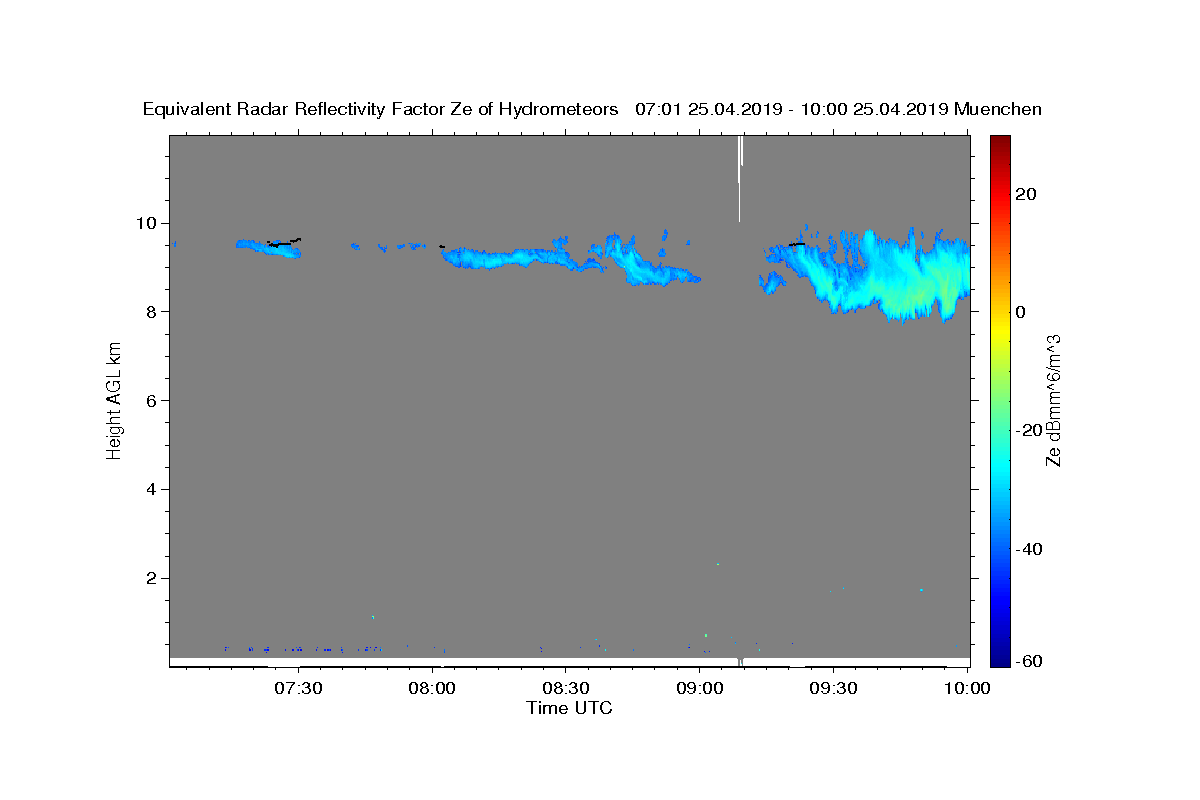Screen dimensions: 1200x800
Task: Click the dark red top of colorbar
Action: pos(999,145)
